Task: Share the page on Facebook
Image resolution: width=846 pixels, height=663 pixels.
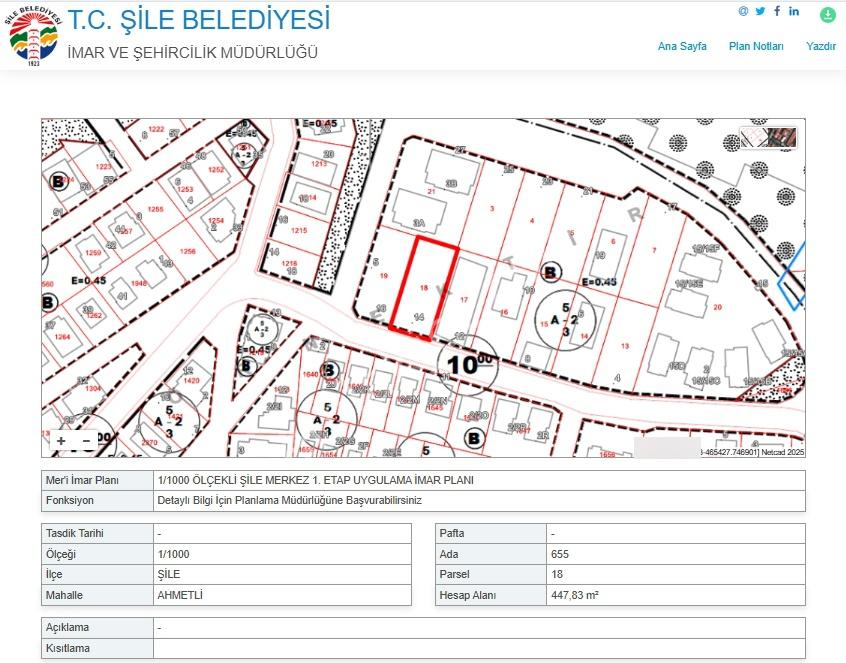Action: pos(777,11)
